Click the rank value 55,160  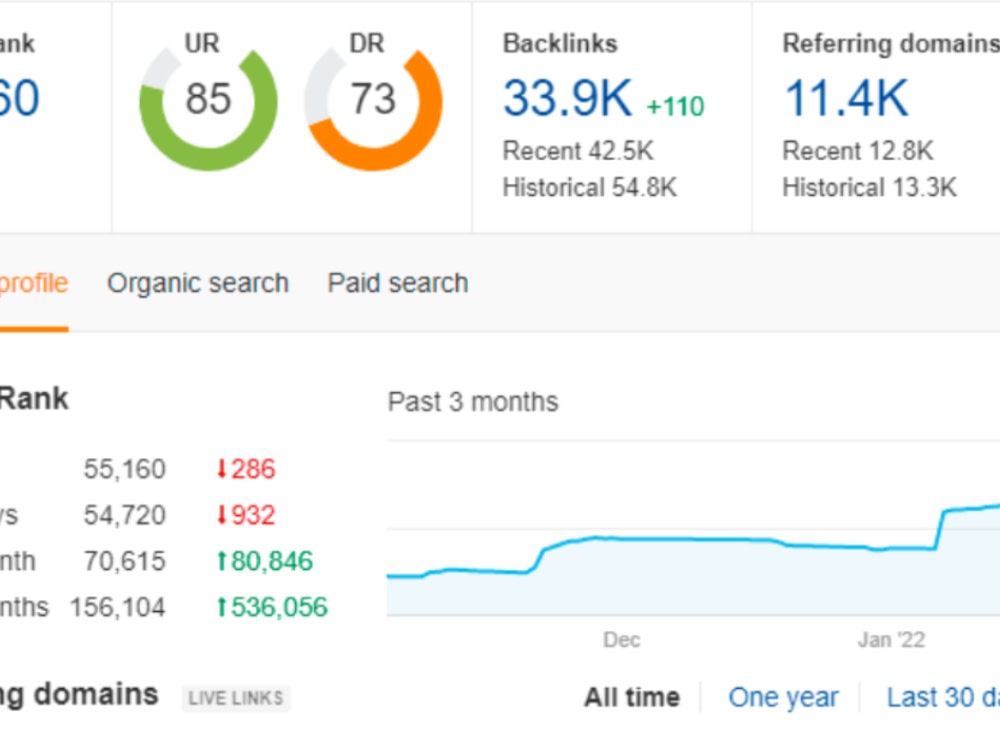tap(125, 469)
